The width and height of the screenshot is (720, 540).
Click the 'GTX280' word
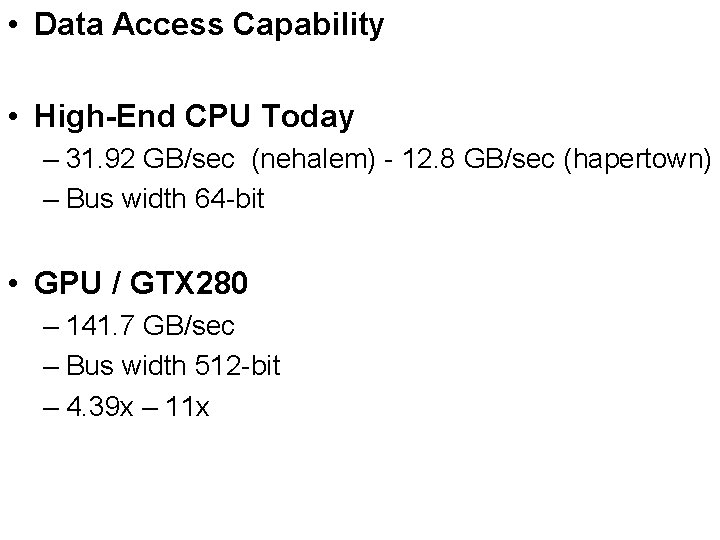[x=189, y=282]
